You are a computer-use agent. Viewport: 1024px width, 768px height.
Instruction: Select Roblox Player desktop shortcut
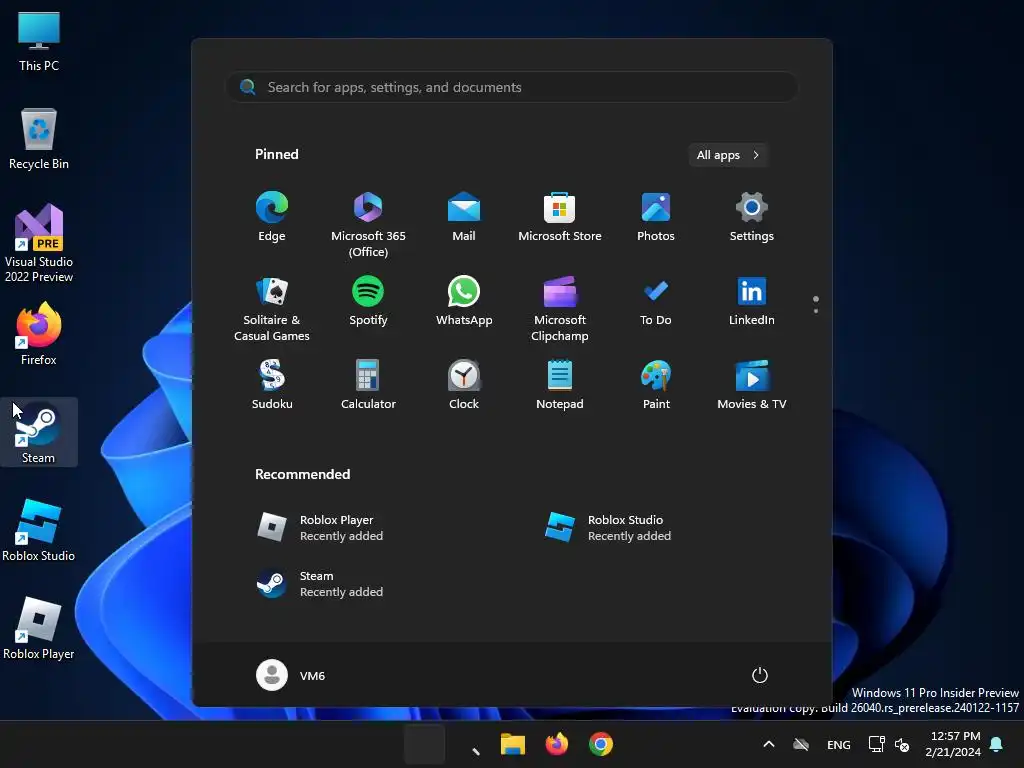(39, 628)
